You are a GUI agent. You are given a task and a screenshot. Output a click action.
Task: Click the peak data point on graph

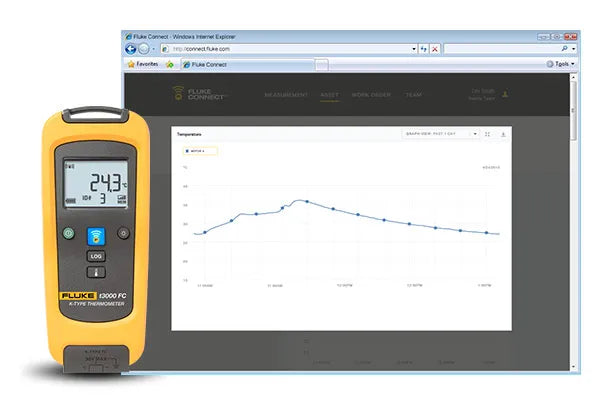306,201
